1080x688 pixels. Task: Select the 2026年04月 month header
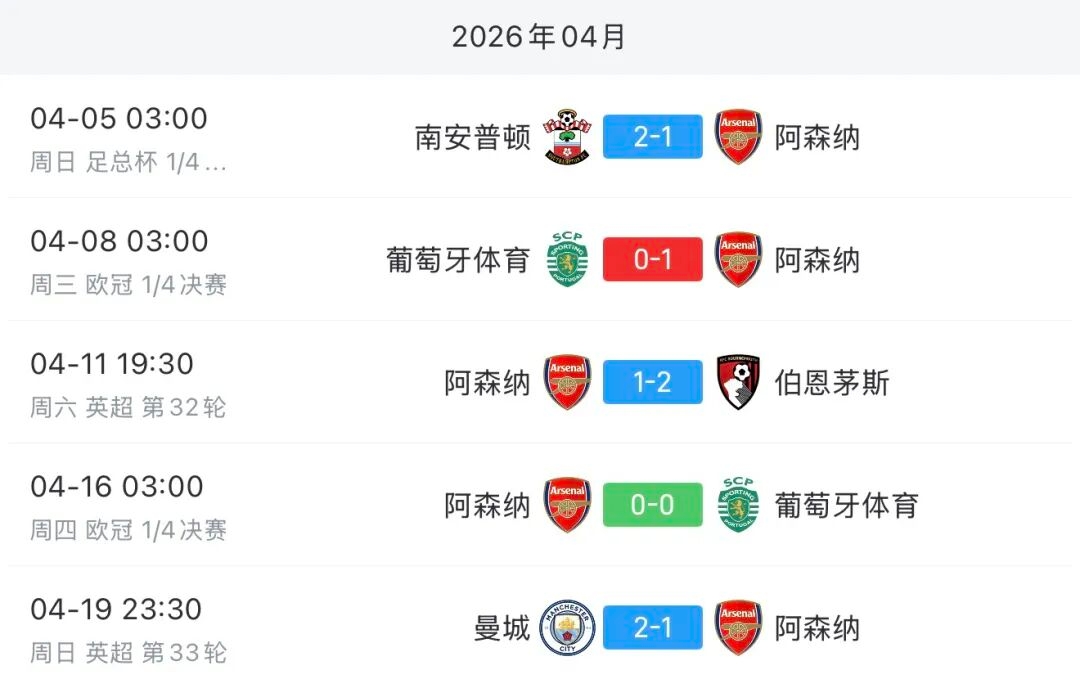(539, 37)
